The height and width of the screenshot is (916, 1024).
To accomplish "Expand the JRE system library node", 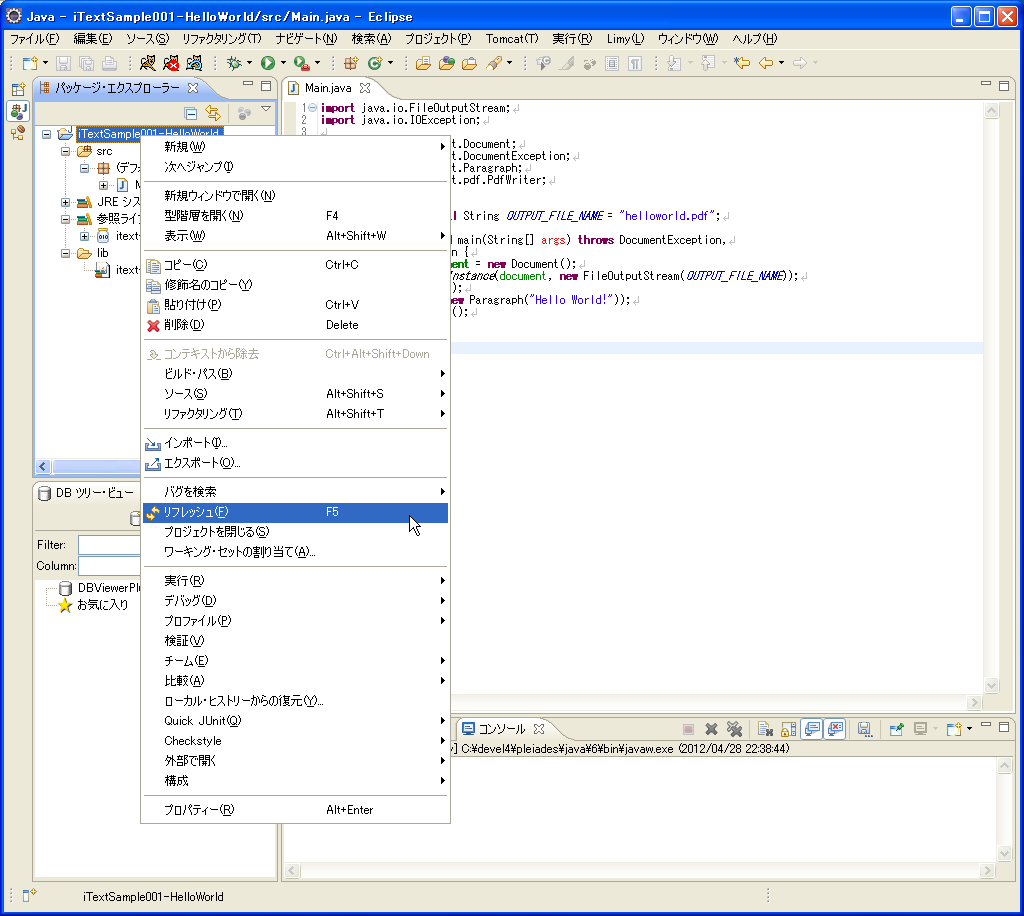I will (65, 202).
